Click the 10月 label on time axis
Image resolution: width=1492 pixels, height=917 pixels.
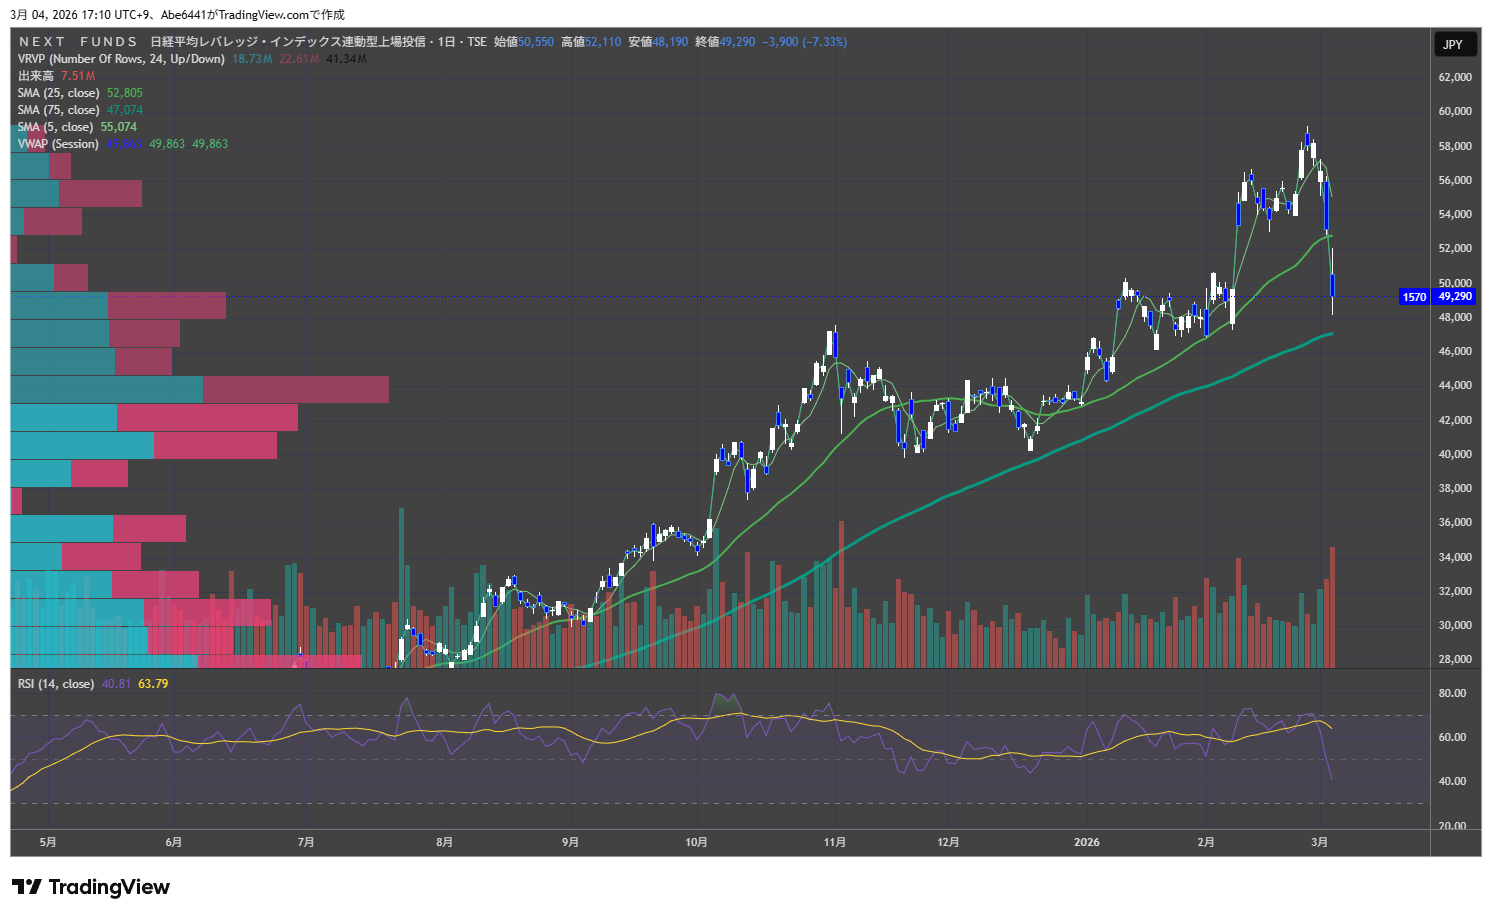tap(696, 842)
